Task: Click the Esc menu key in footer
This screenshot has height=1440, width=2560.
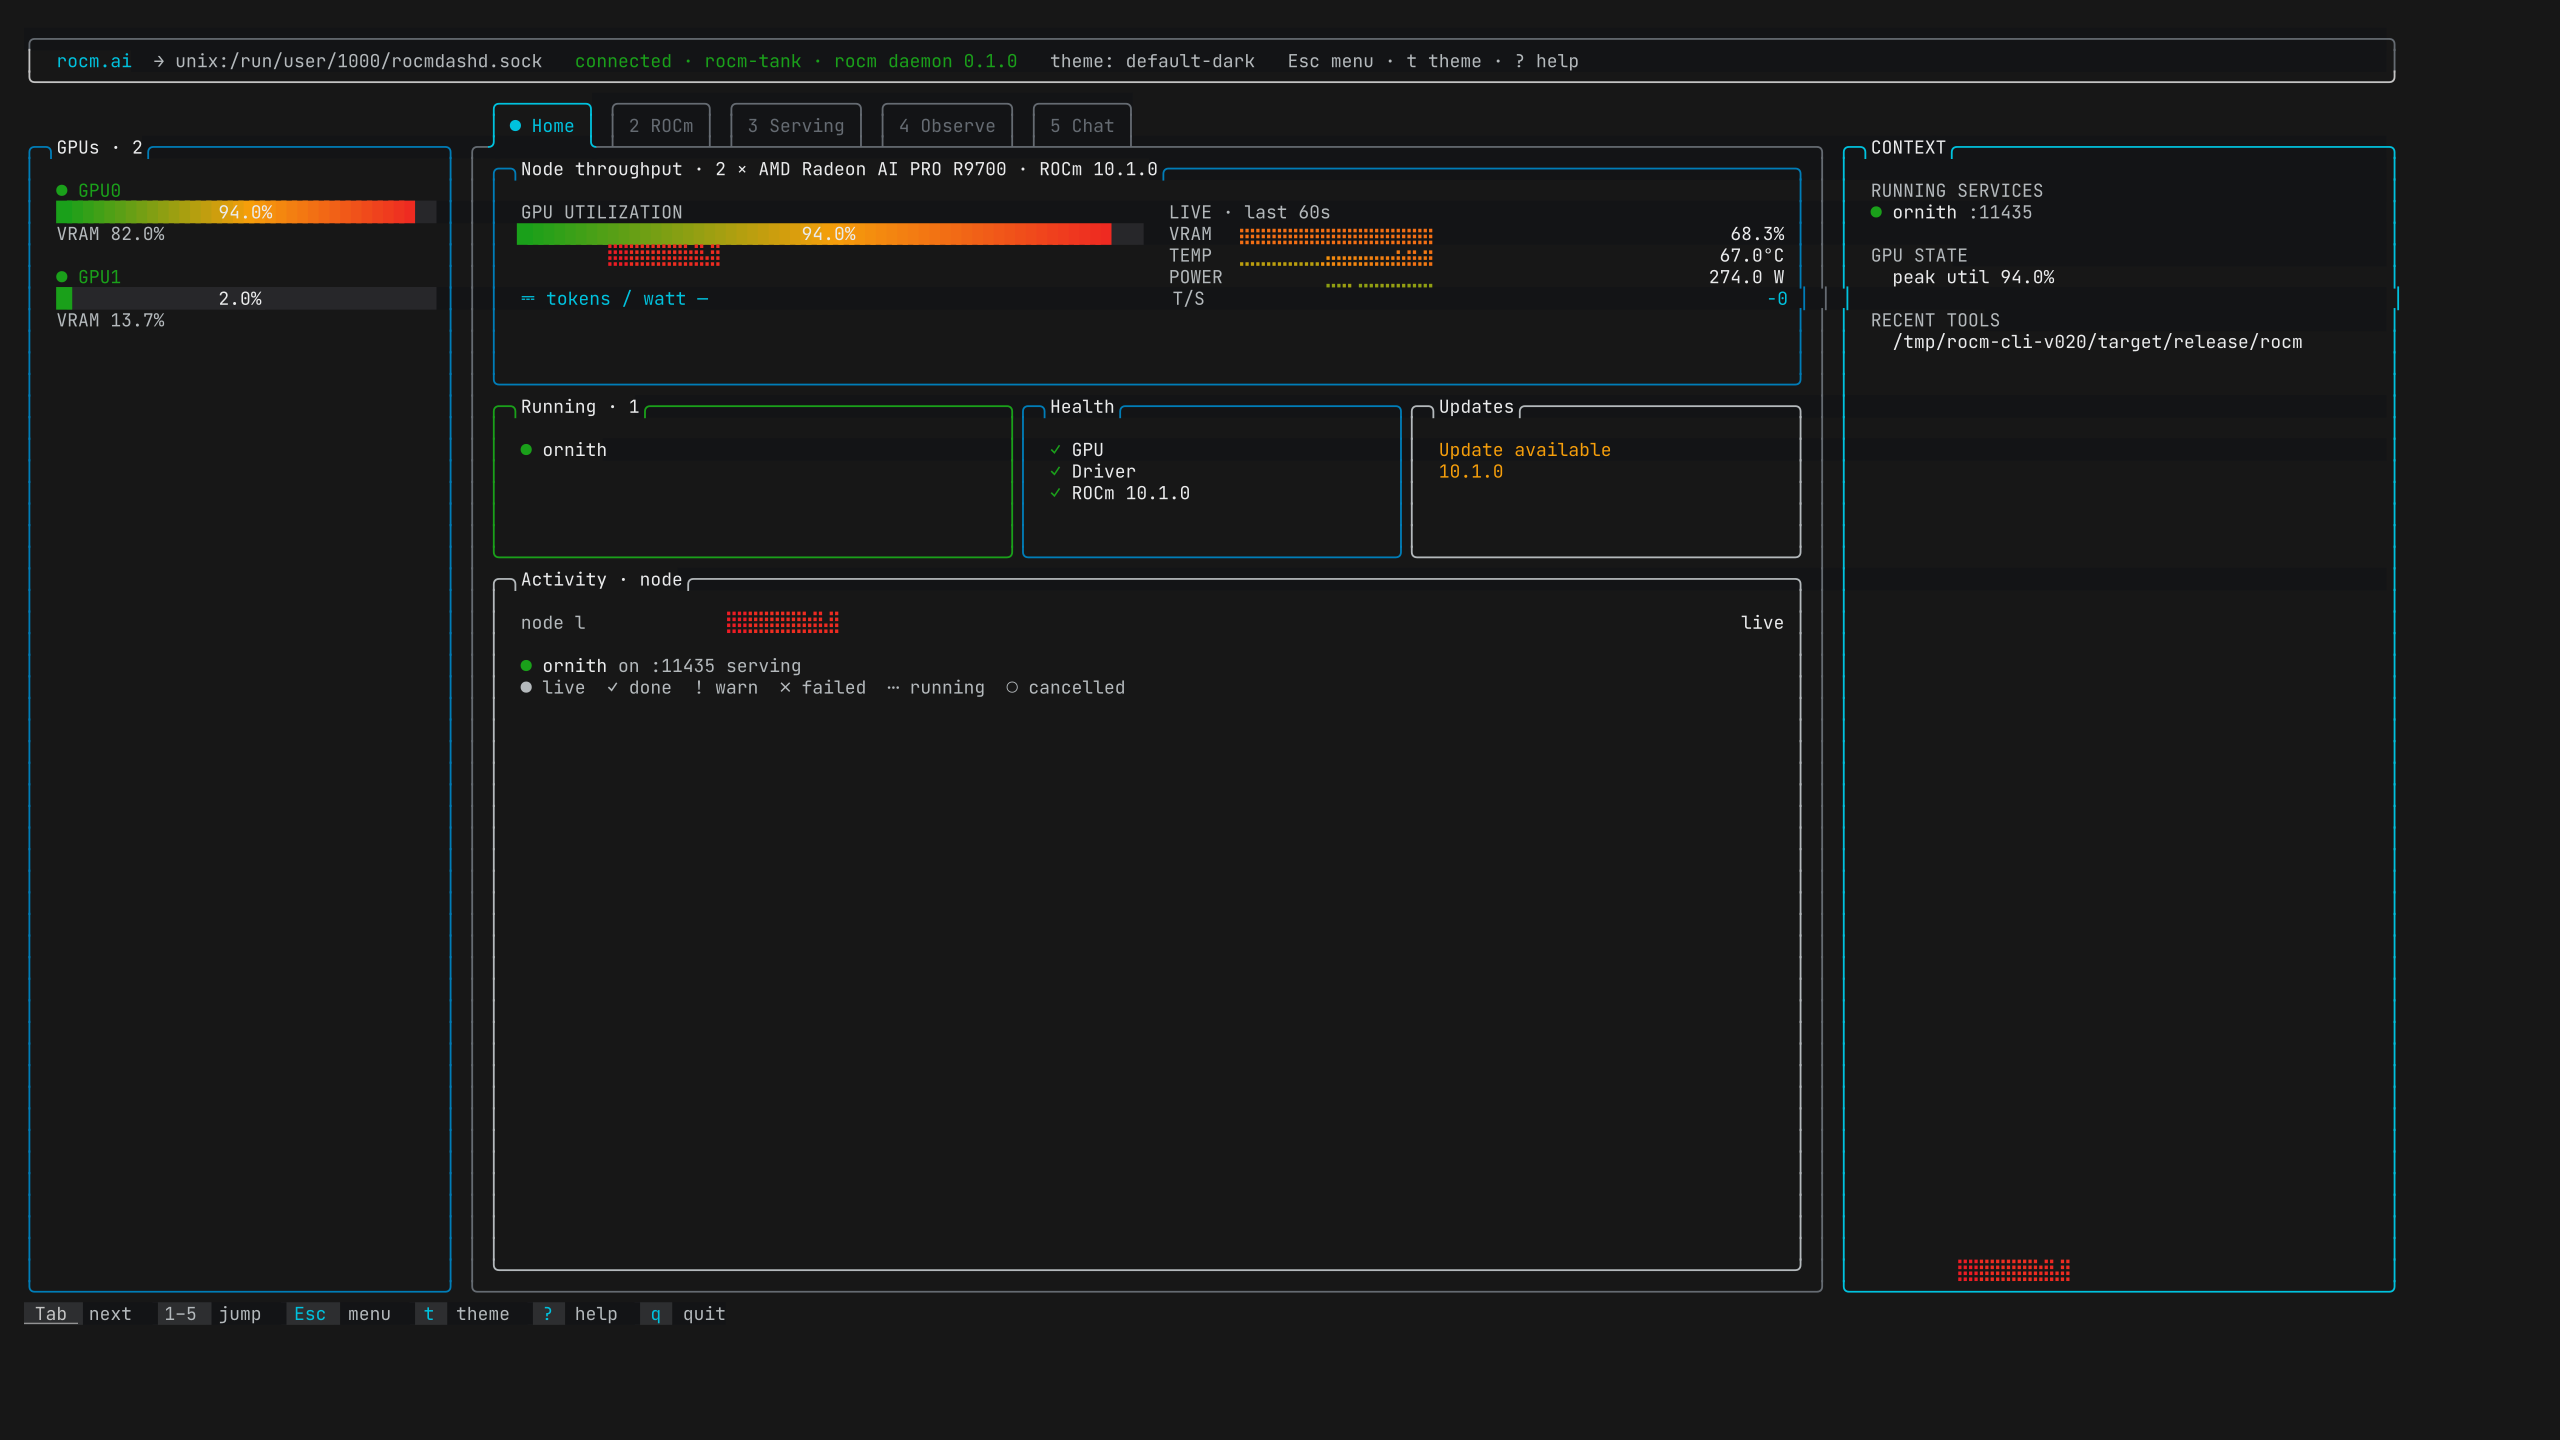Action: (338, 1314)
